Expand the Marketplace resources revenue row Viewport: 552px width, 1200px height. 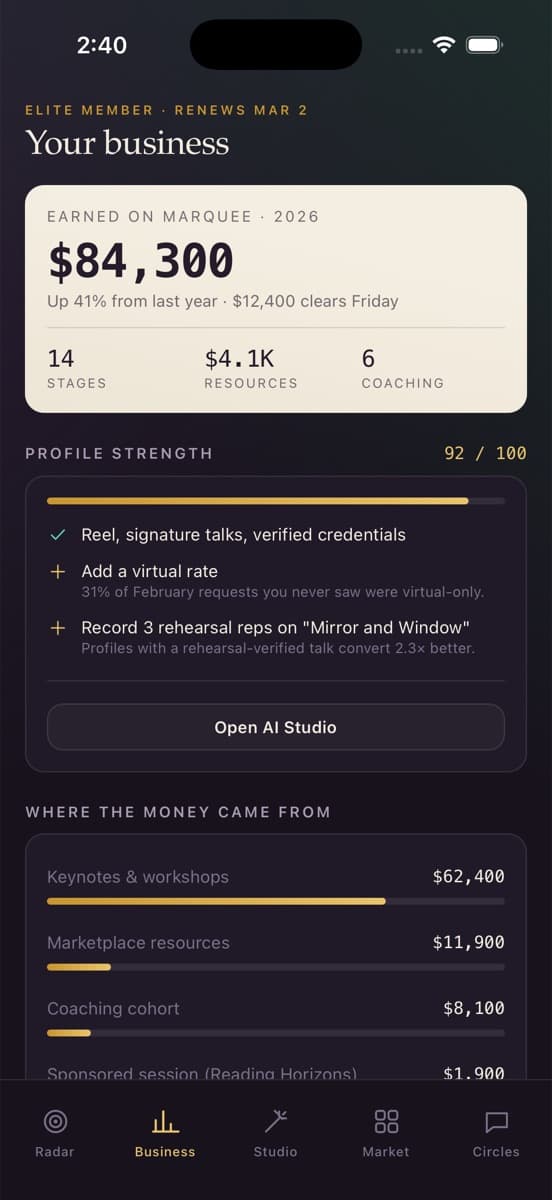(276, 953)
